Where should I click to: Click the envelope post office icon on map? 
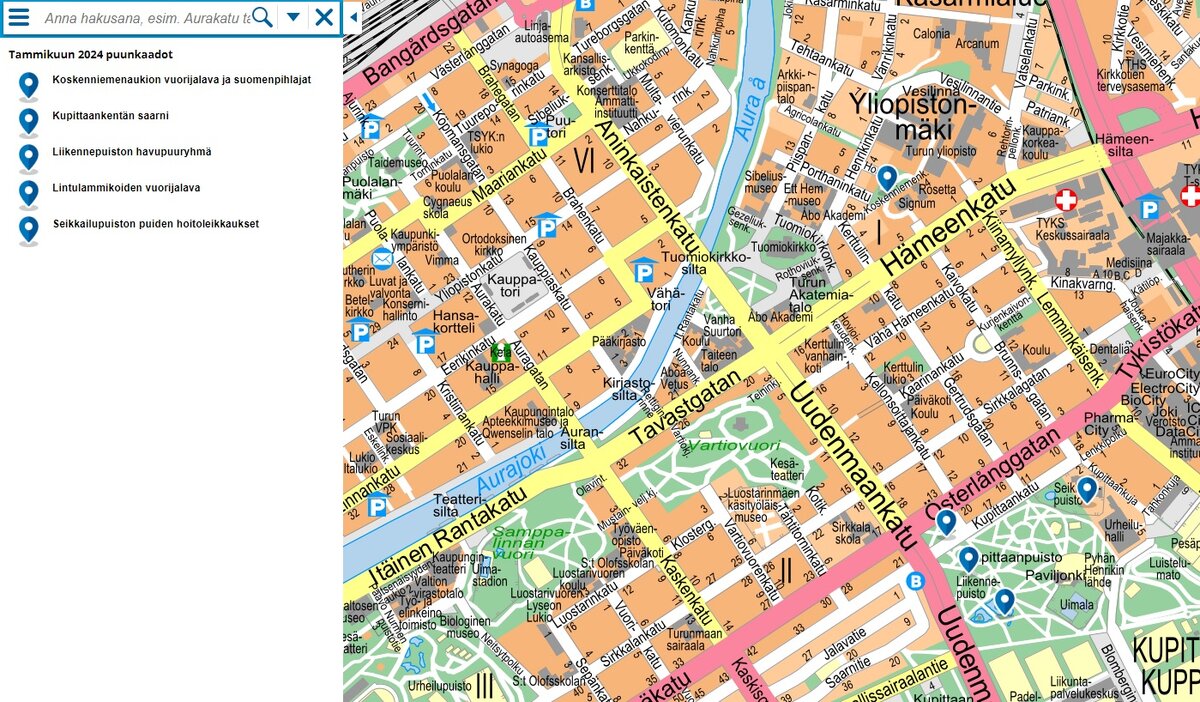click(382, 259)
